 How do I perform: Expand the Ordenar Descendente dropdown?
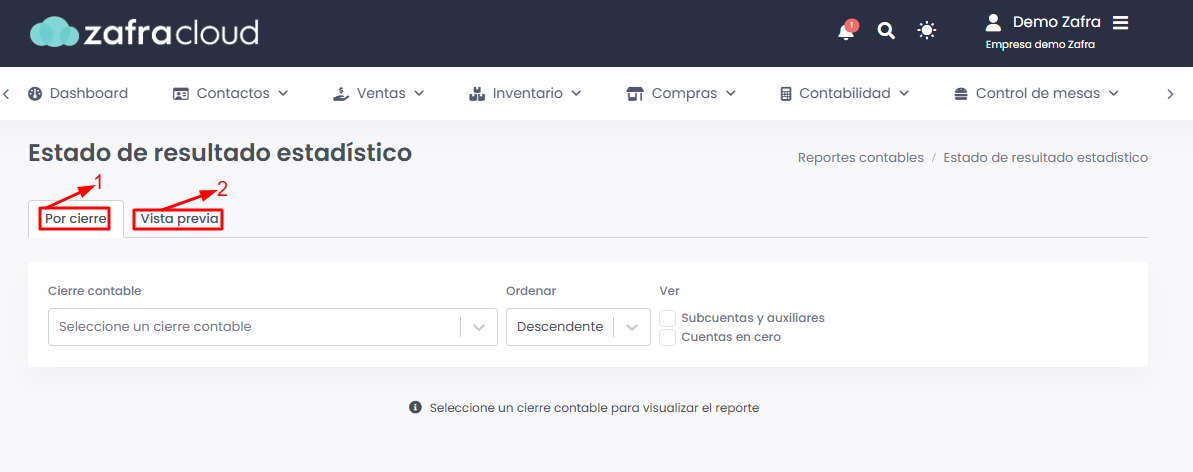578,327
